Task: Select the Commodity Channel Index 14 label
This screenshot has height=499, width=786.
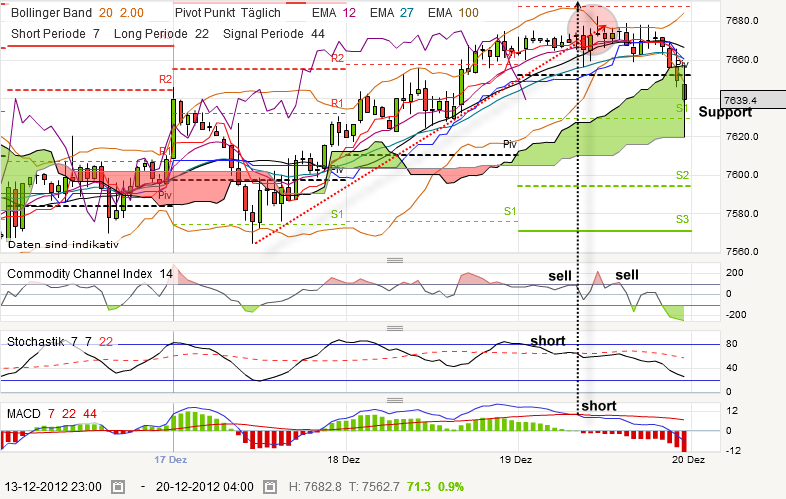Action: point(90,274)
